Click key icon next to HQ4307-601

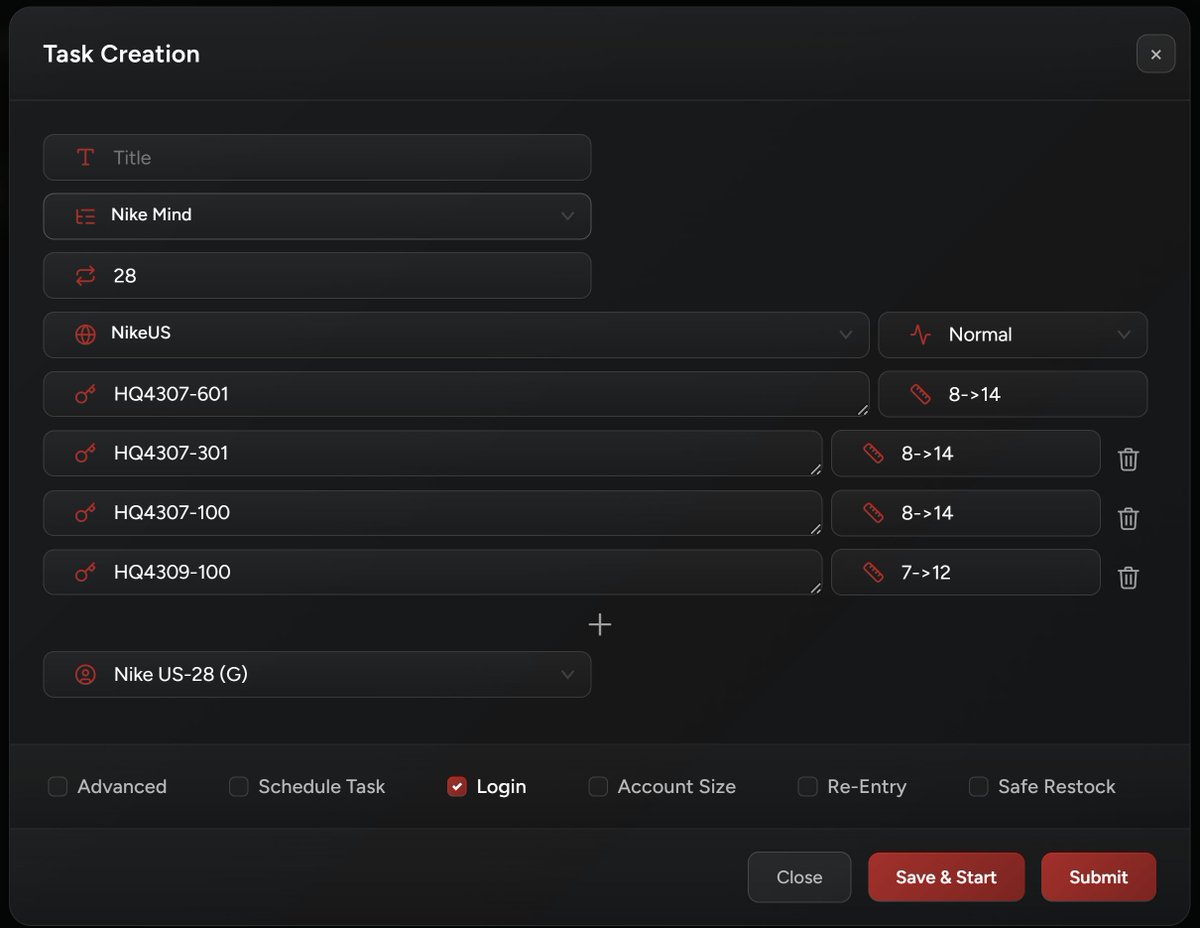pos(86,394)
